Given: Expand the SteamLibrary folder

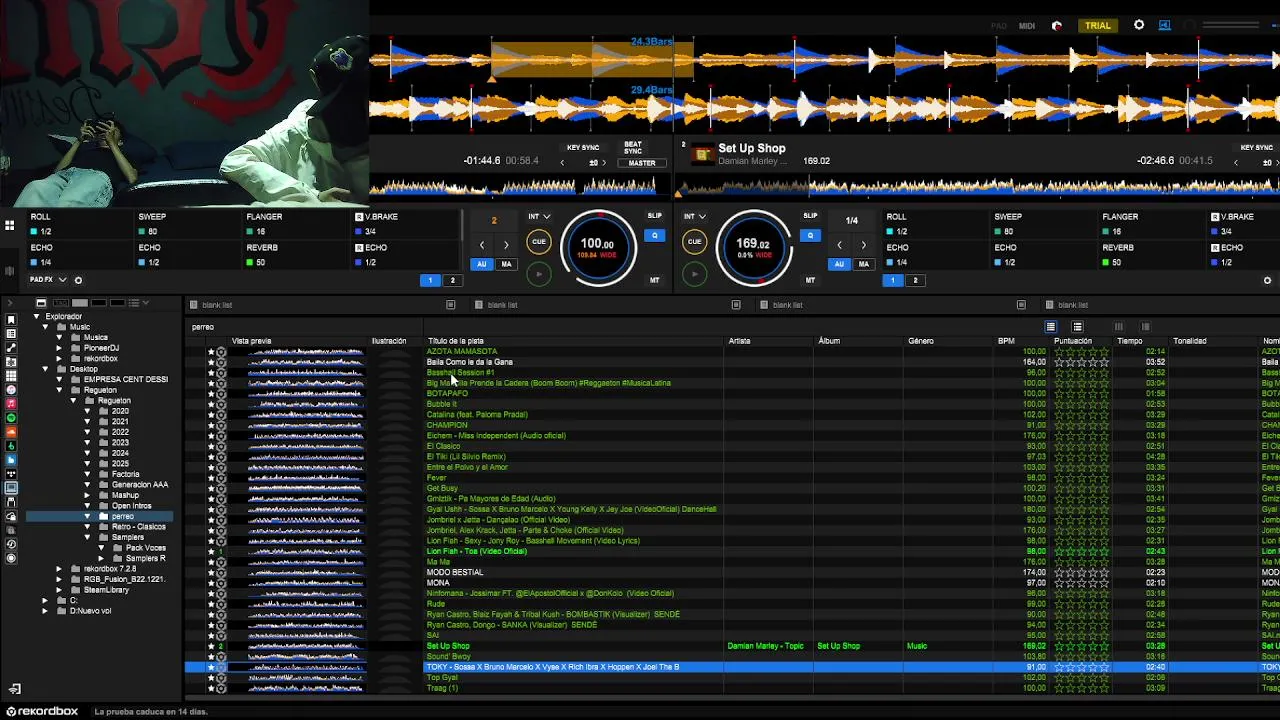Looking at the screenshot, I should pos(59,590).
